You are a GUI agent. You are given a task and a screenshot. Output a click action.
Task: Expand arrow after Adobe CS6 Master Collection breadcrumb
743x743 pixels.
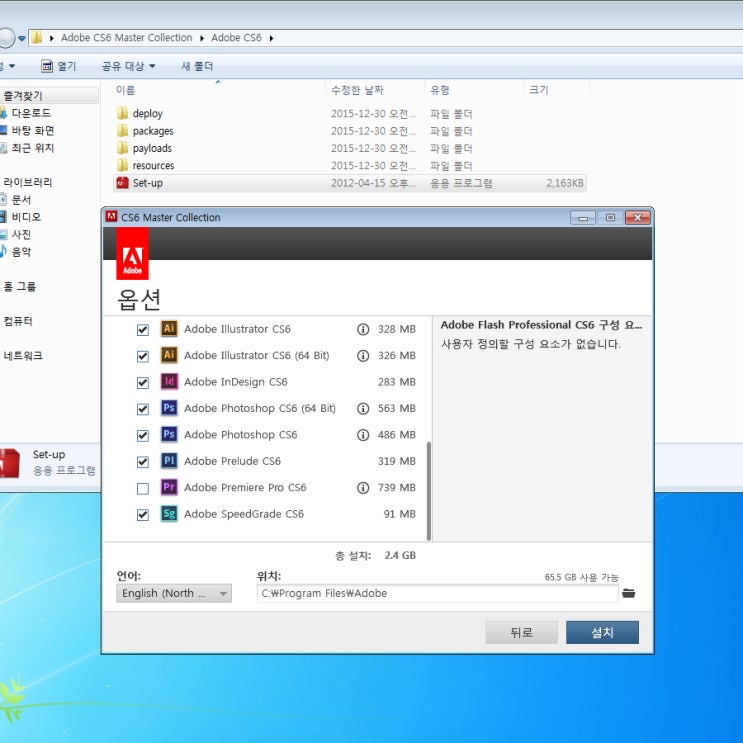[x=202, y=38]
